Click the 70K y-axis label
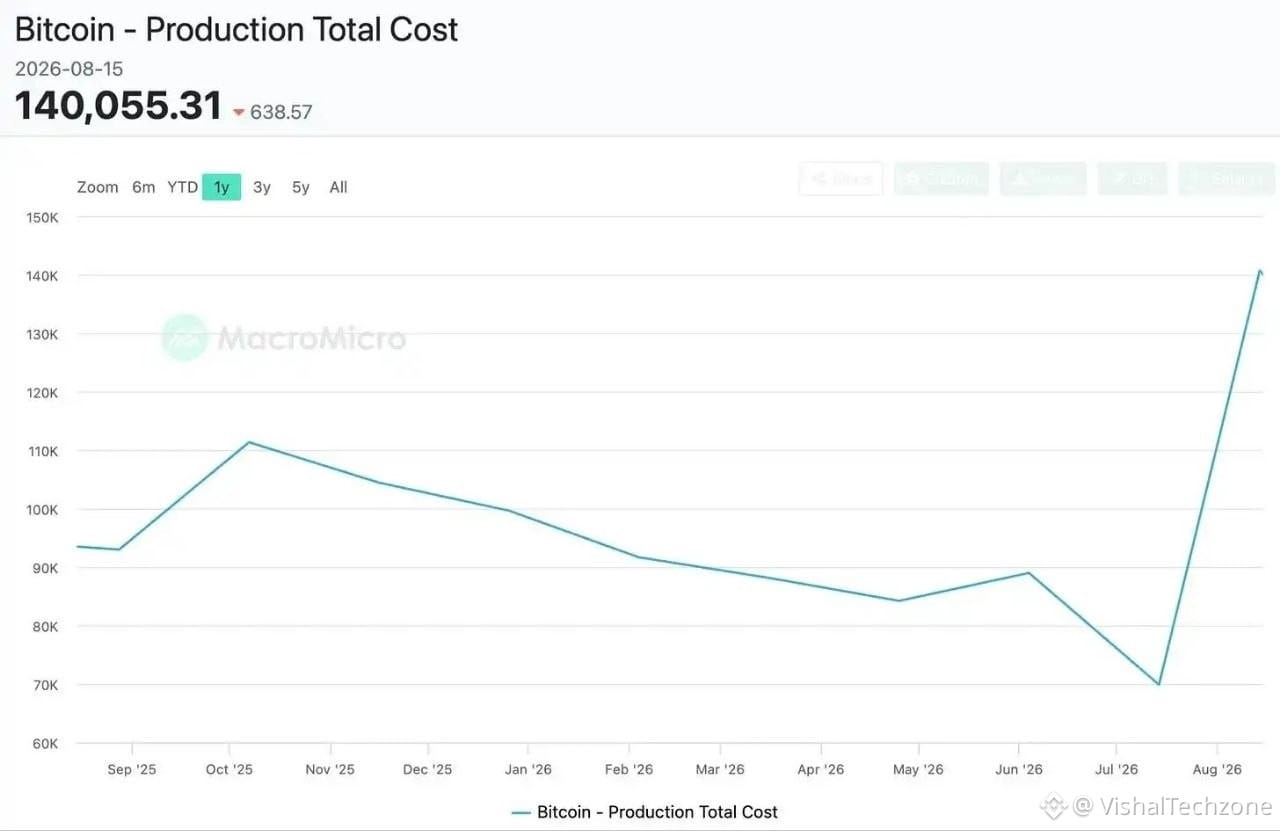The image size is (1280, 831). tap(45, 685)
